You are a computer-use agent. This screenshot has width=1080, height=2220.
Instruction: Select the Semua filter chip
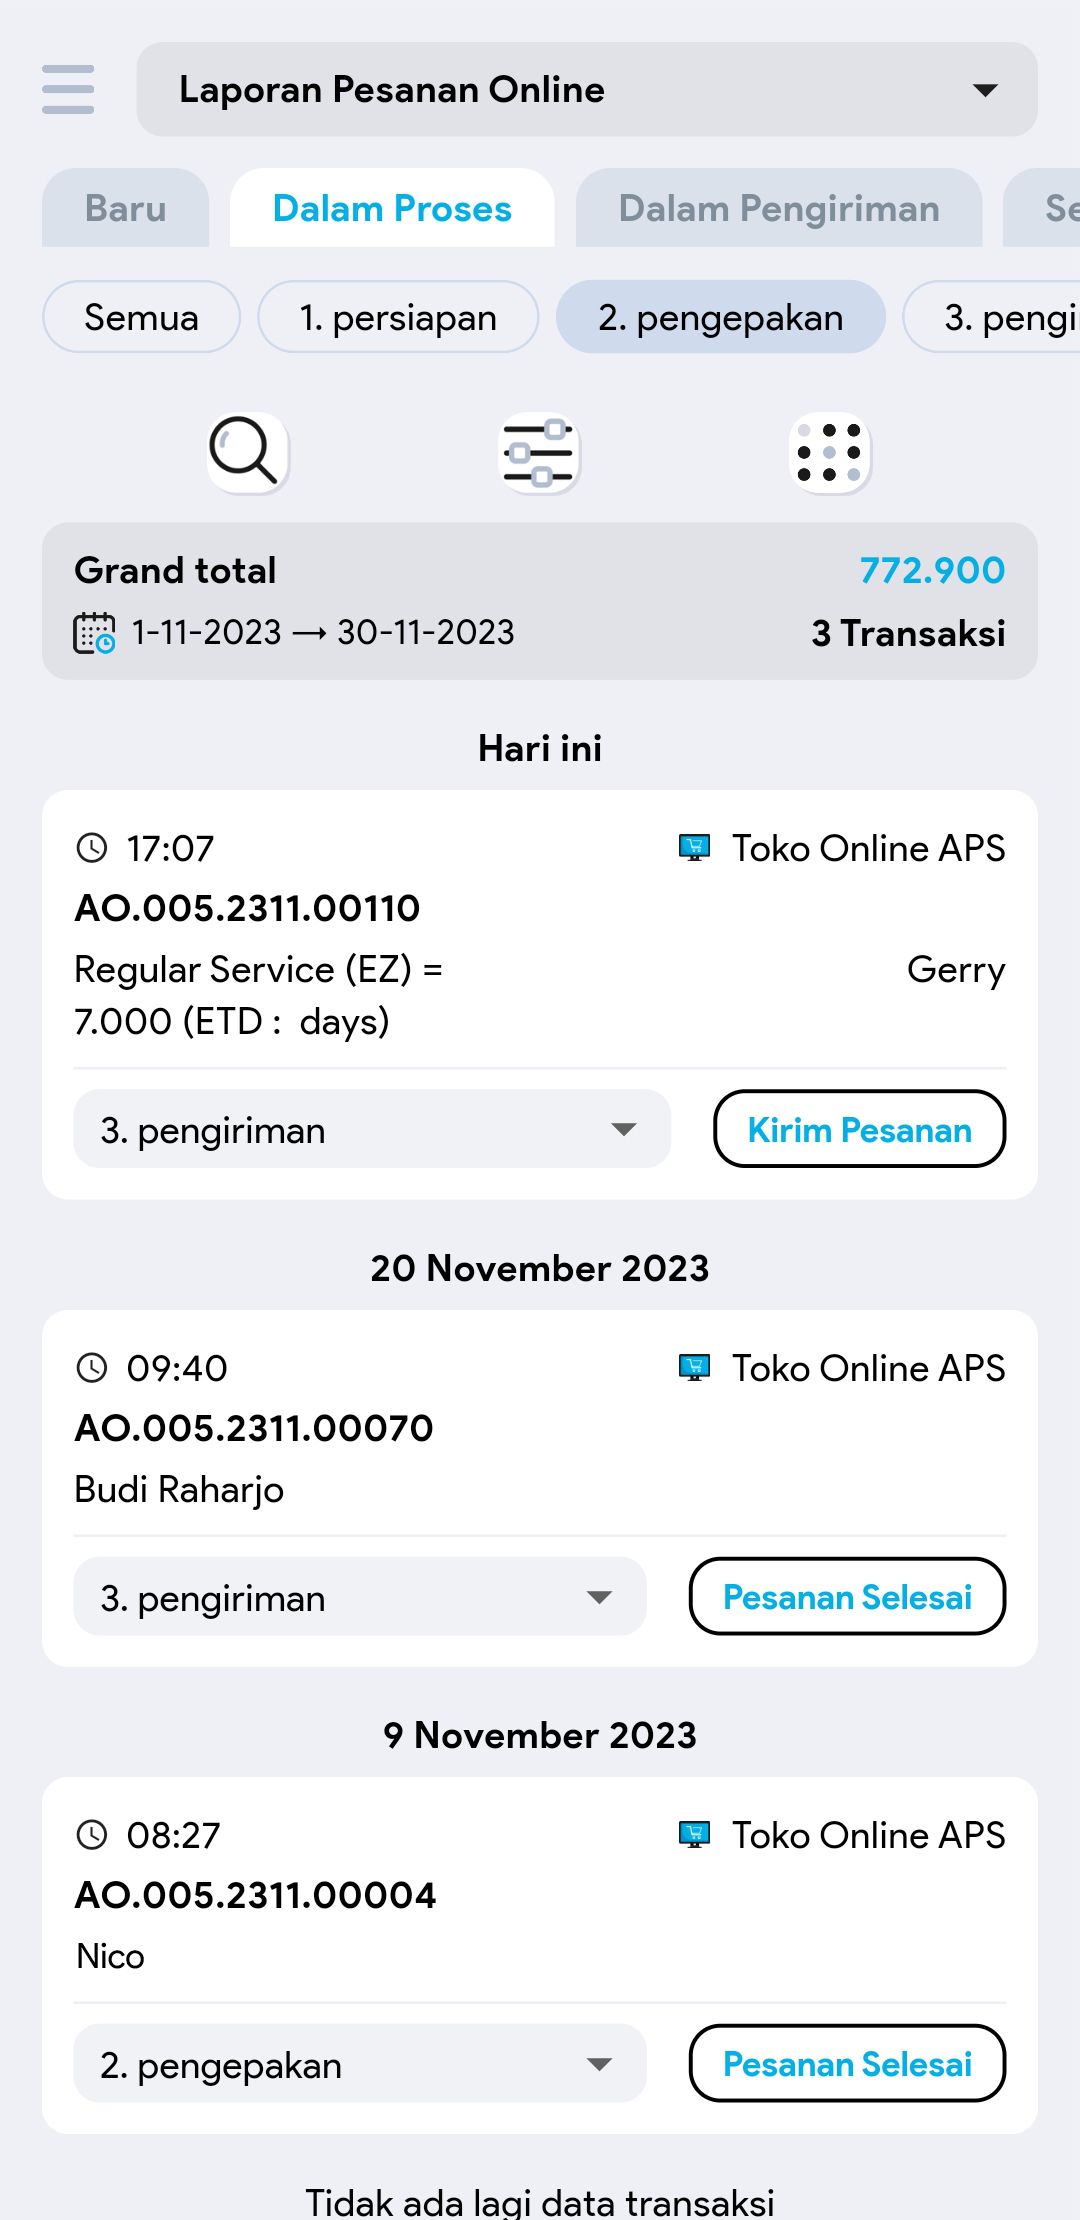tap(141, 318)
